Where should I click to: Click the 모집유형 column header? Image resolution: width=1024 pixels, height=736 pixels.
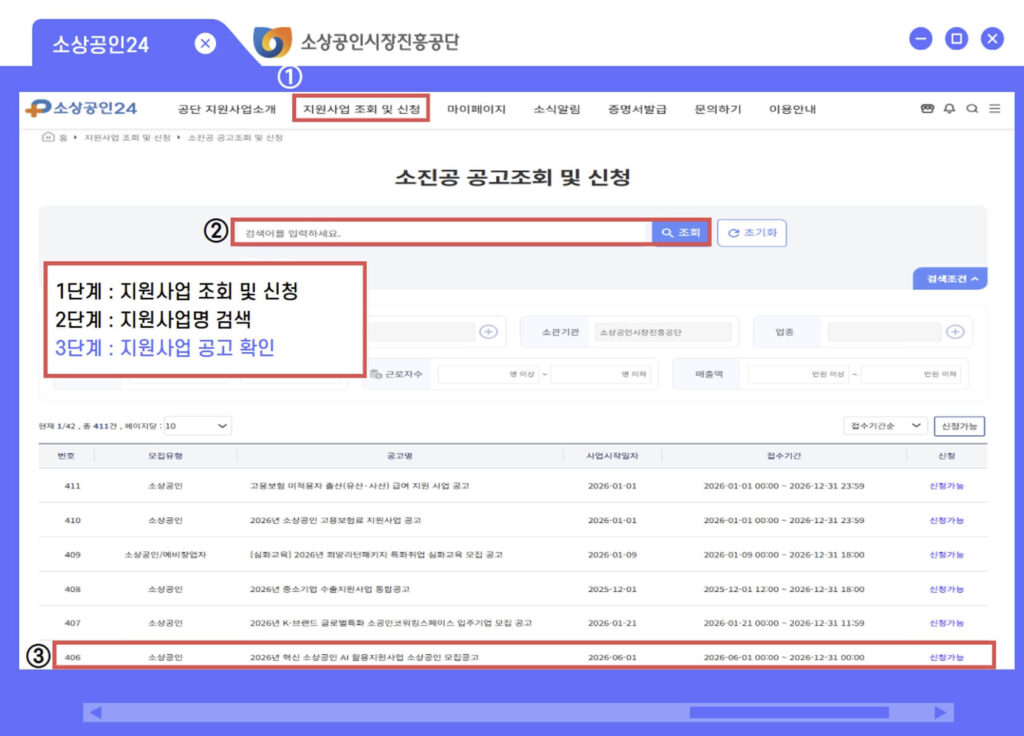[x=165, y=456]
